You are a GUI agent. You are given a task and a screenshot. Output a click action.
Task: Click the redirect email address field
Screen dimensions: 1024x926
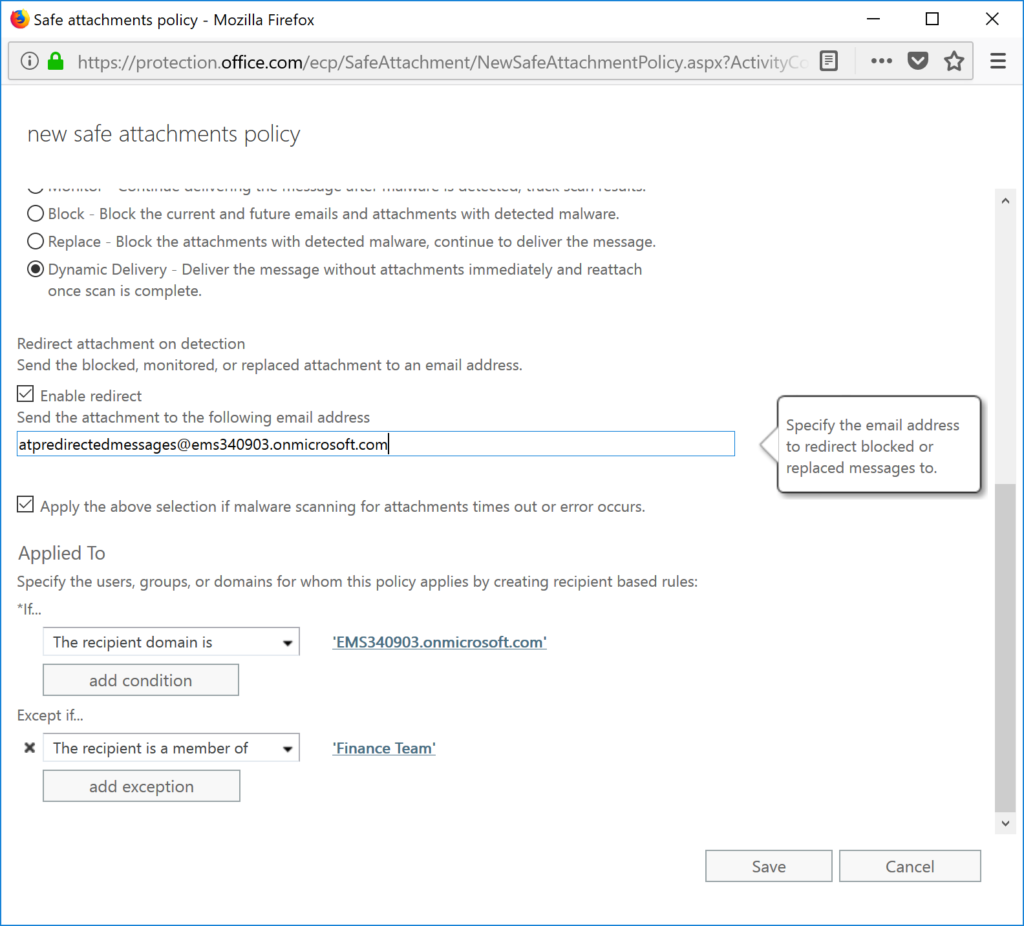[x=376, y=443]
